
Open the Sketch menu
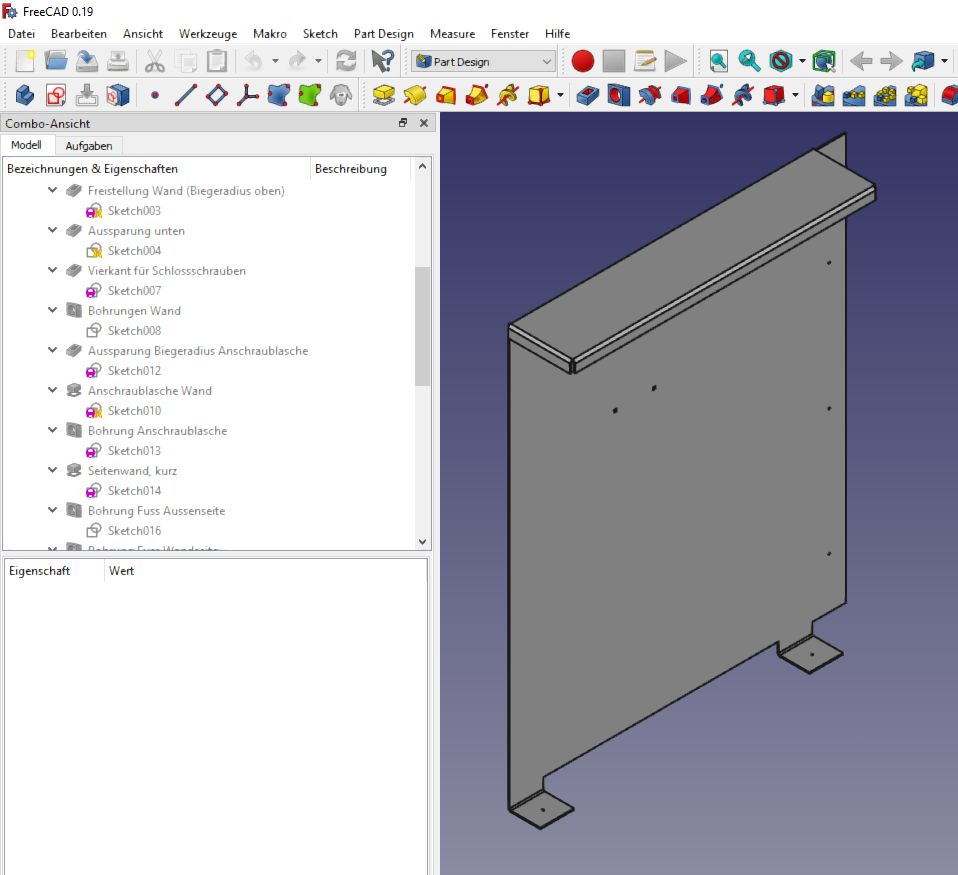tap(320, 34)
